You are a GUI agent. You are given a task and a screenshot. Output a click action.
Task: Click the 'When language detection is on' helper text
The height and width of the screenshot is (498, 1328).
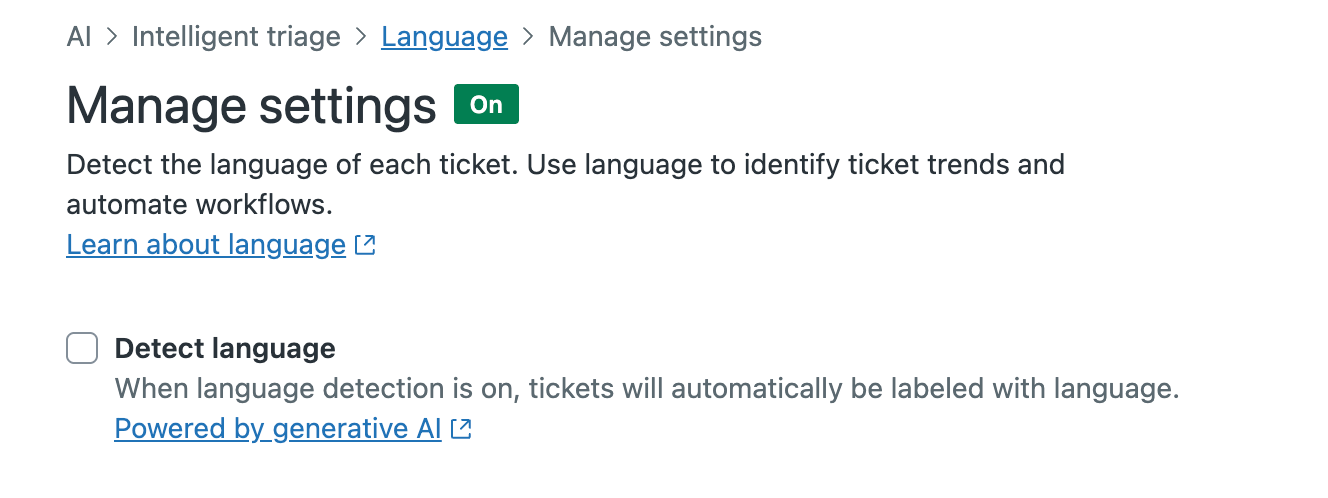[x=316, y=388]
